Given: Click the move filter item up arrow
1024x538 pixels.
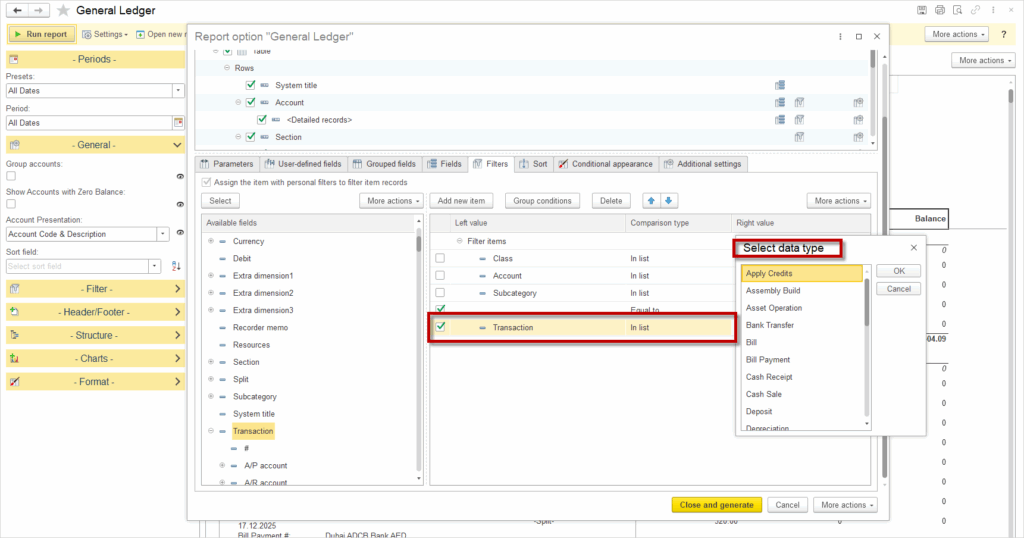Looking at the screenshot, I should pyautogui.click(x=650, y=201).
